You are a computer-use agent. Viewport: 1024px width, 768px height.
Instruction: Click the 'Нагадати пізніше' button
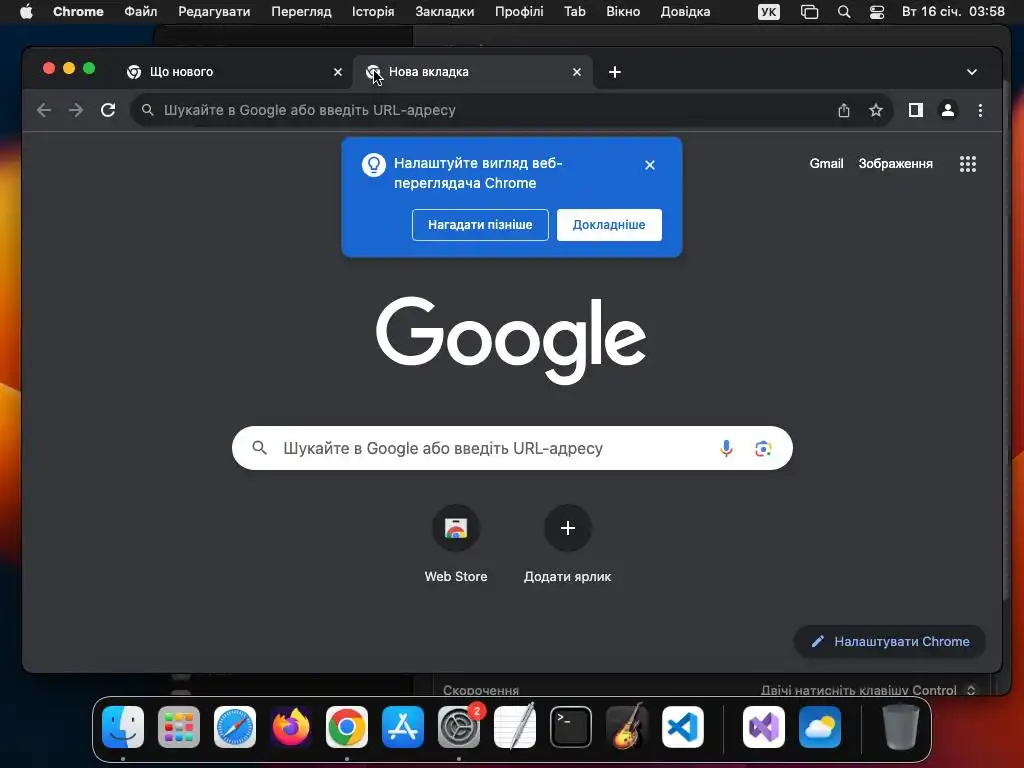coord(480,225)
